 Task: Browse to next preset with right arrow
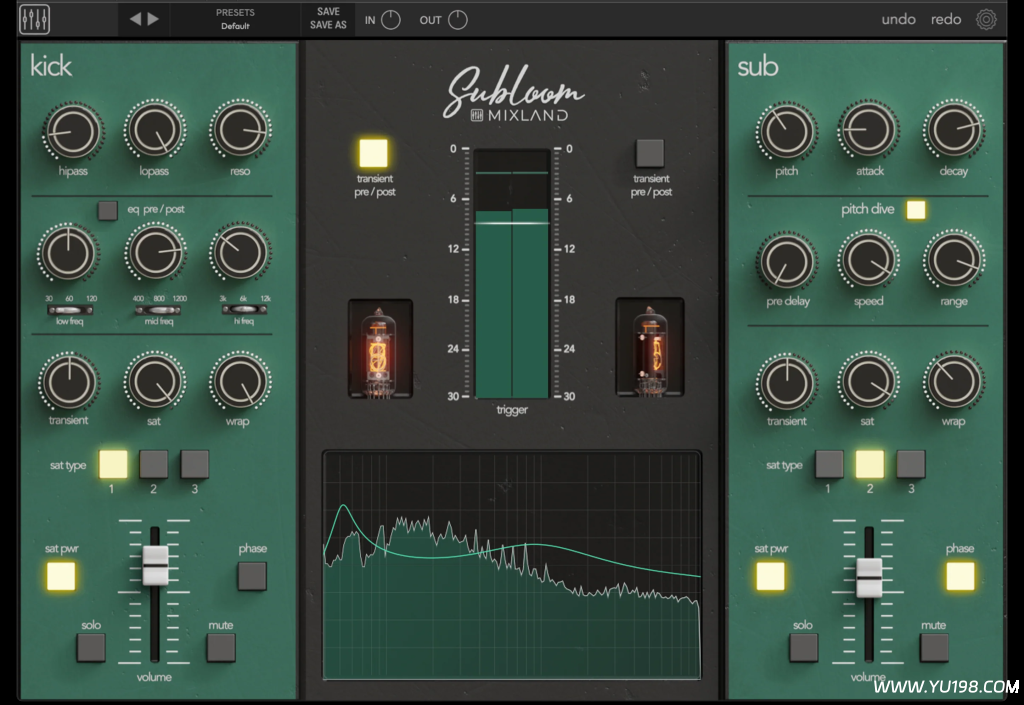click(155, 18)
